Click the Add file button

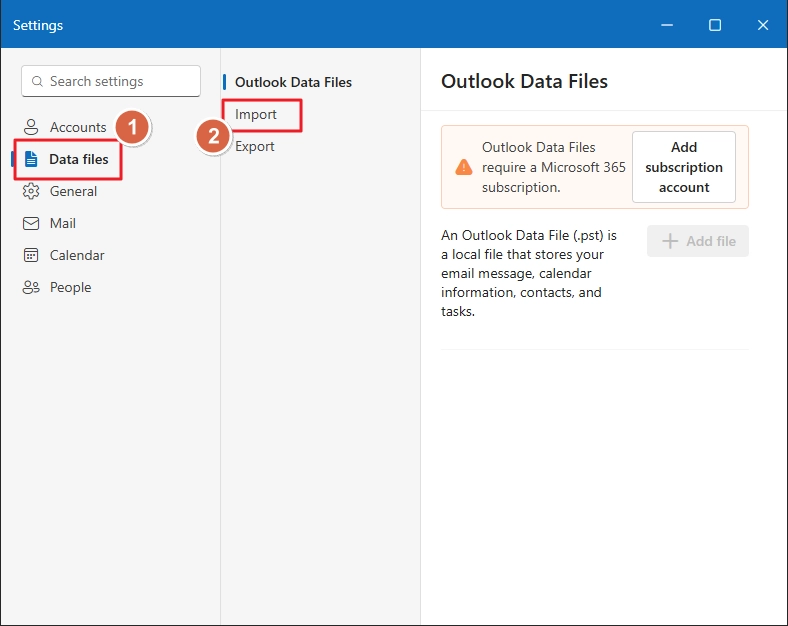click(x=698, y=241)
